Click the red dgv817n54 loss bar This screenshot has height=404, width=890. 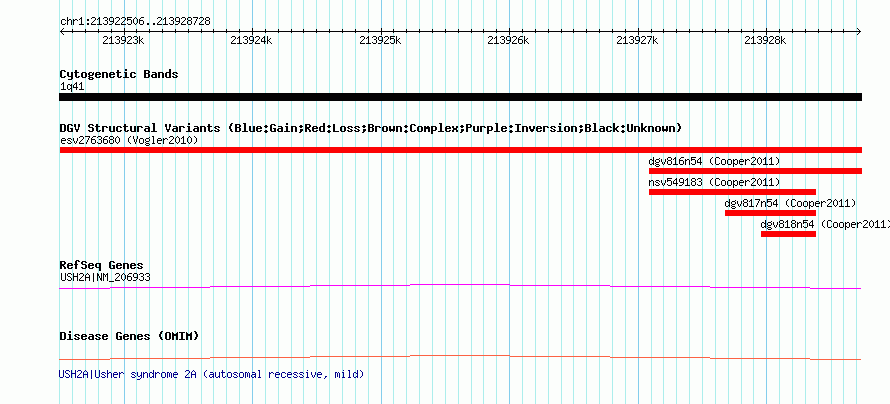(770, 213)
